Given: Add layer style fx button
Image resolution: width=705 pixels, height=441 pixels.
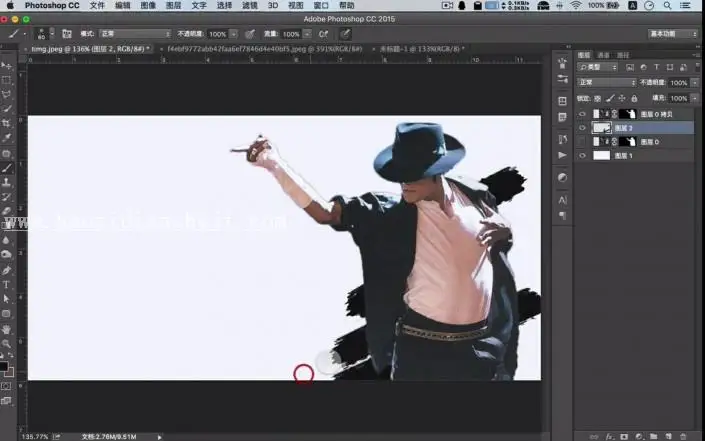Looking at the screenshot, I should 609,436.
